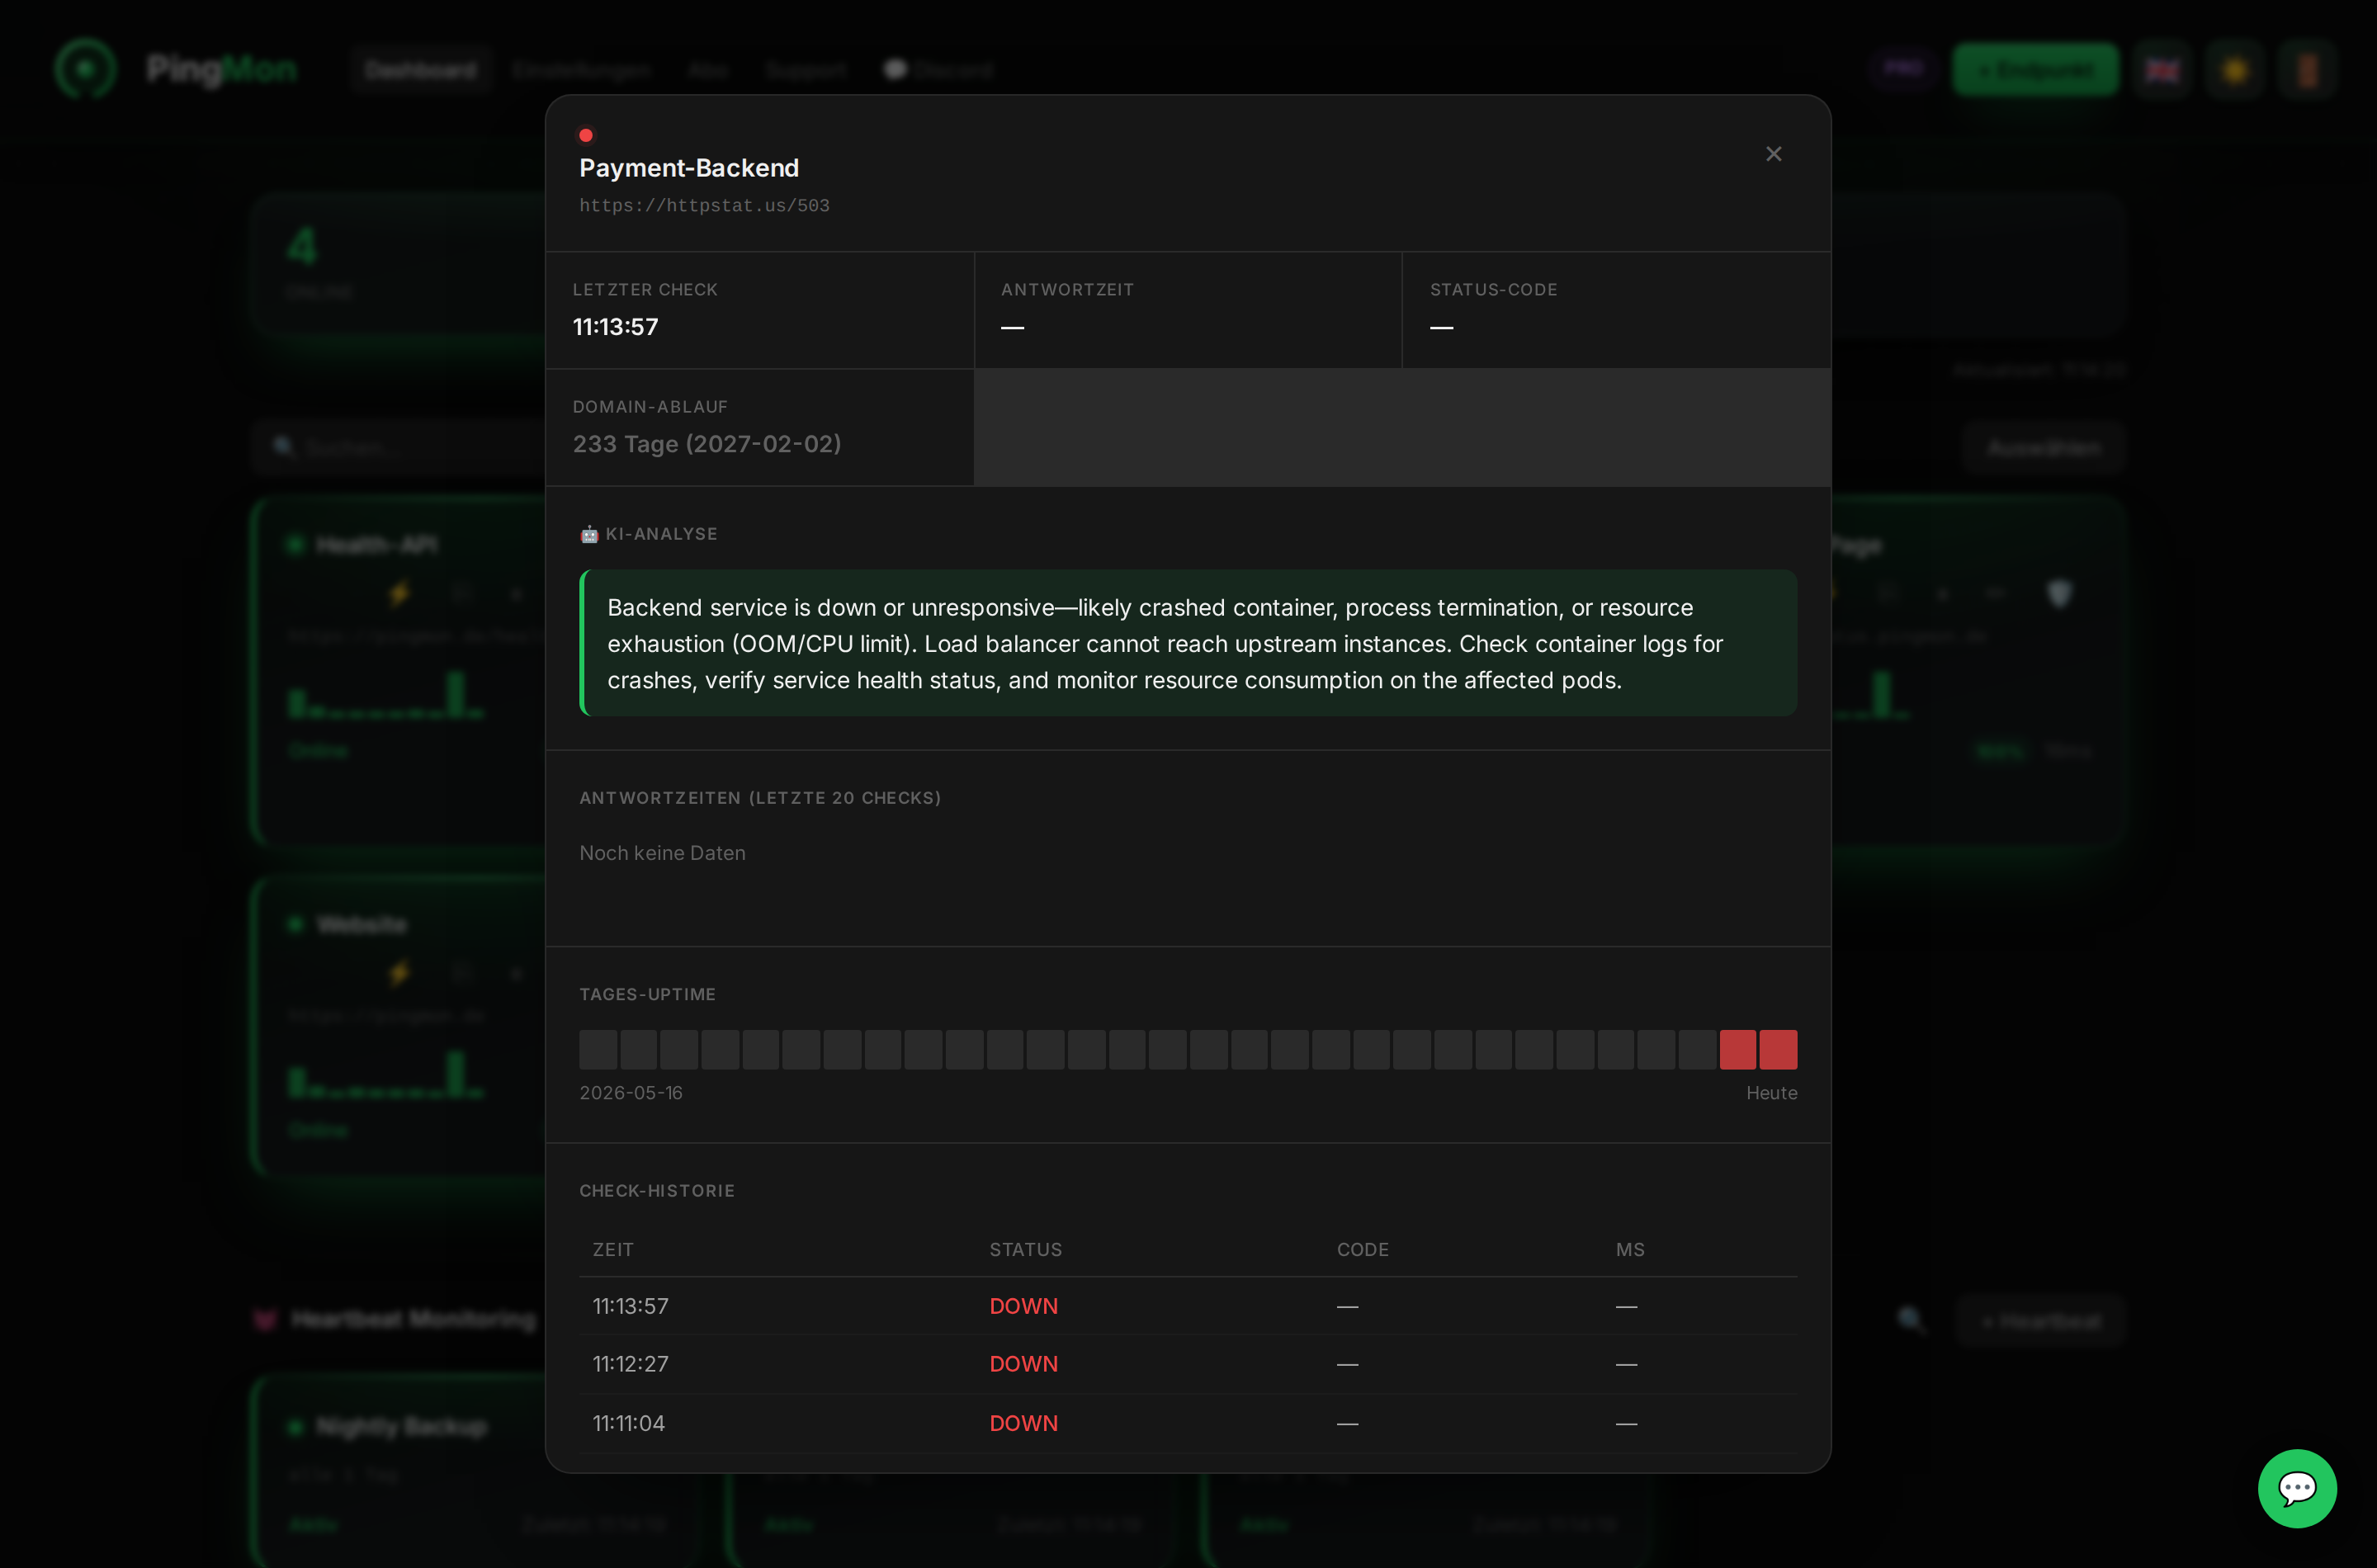Select the Dashboard tab
Screen dimensions: 2377x1568
pyautogui.click(x=420, y=70)
